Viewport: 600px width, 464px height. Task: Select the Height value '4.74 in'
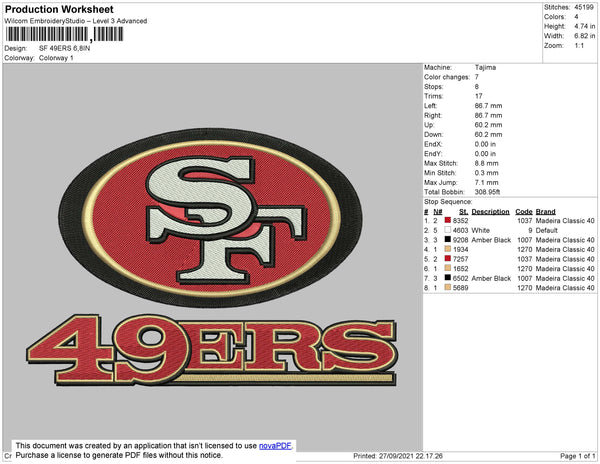coord(585,26)
